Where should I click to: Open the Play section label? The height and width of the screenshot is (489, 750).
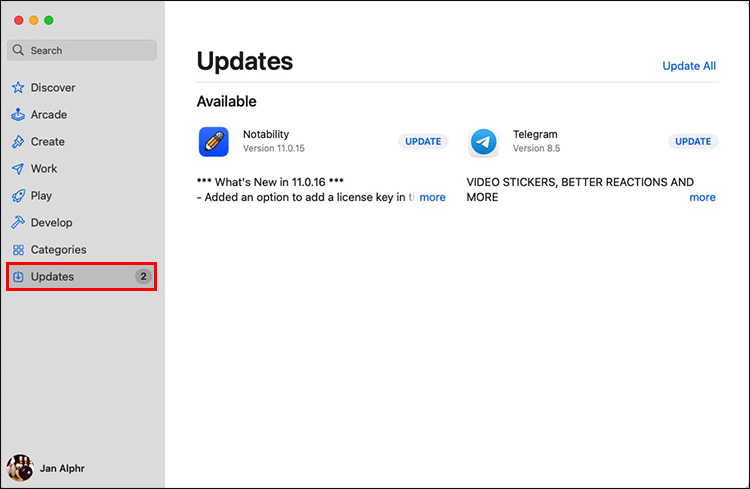[x=41, y=196]
